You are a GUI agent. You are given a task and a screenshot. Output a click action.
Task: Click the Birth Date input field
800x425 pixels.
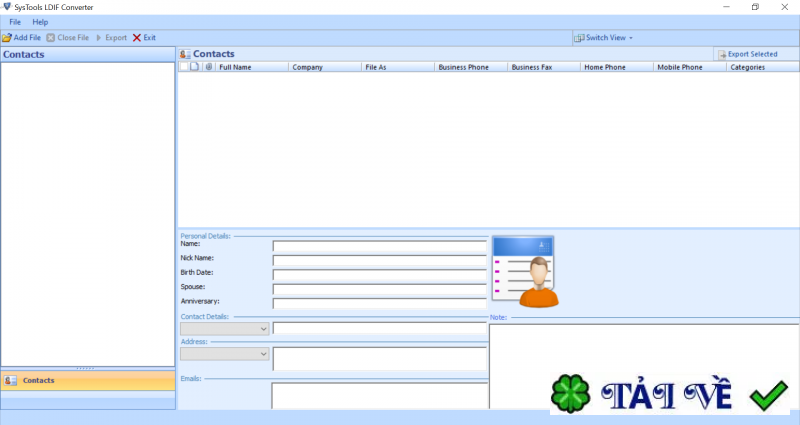click(380, 274)
